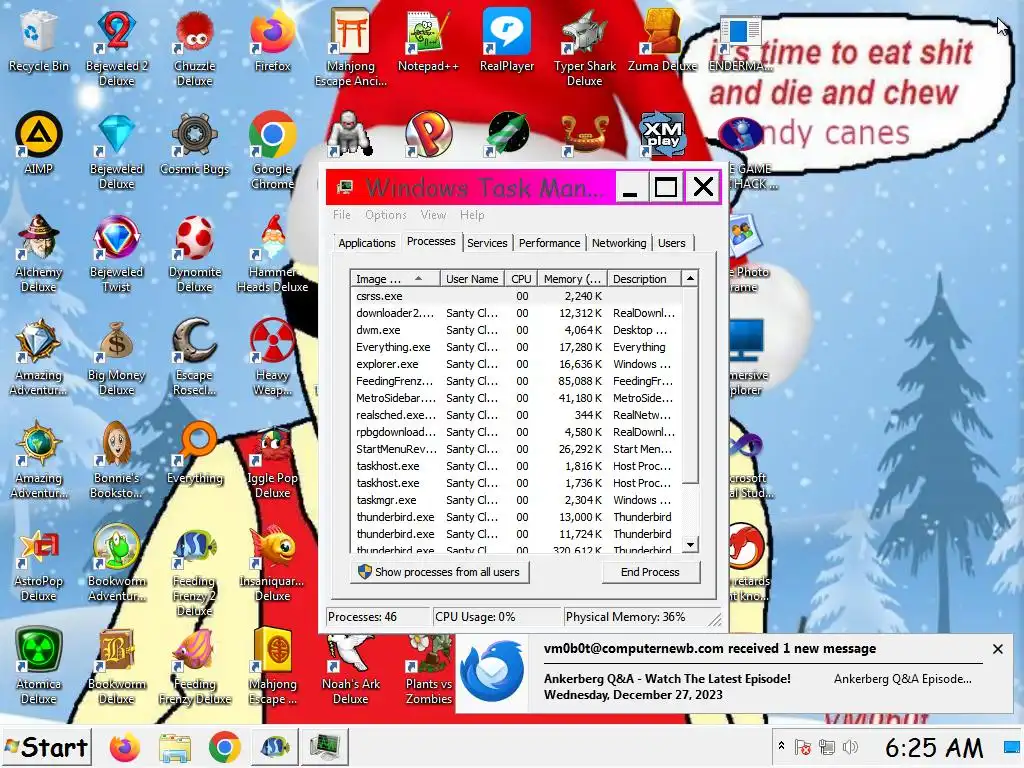Select the explorer.exe process row
The width and height of the screenshot is (1024, 768).
pos(516,364)
